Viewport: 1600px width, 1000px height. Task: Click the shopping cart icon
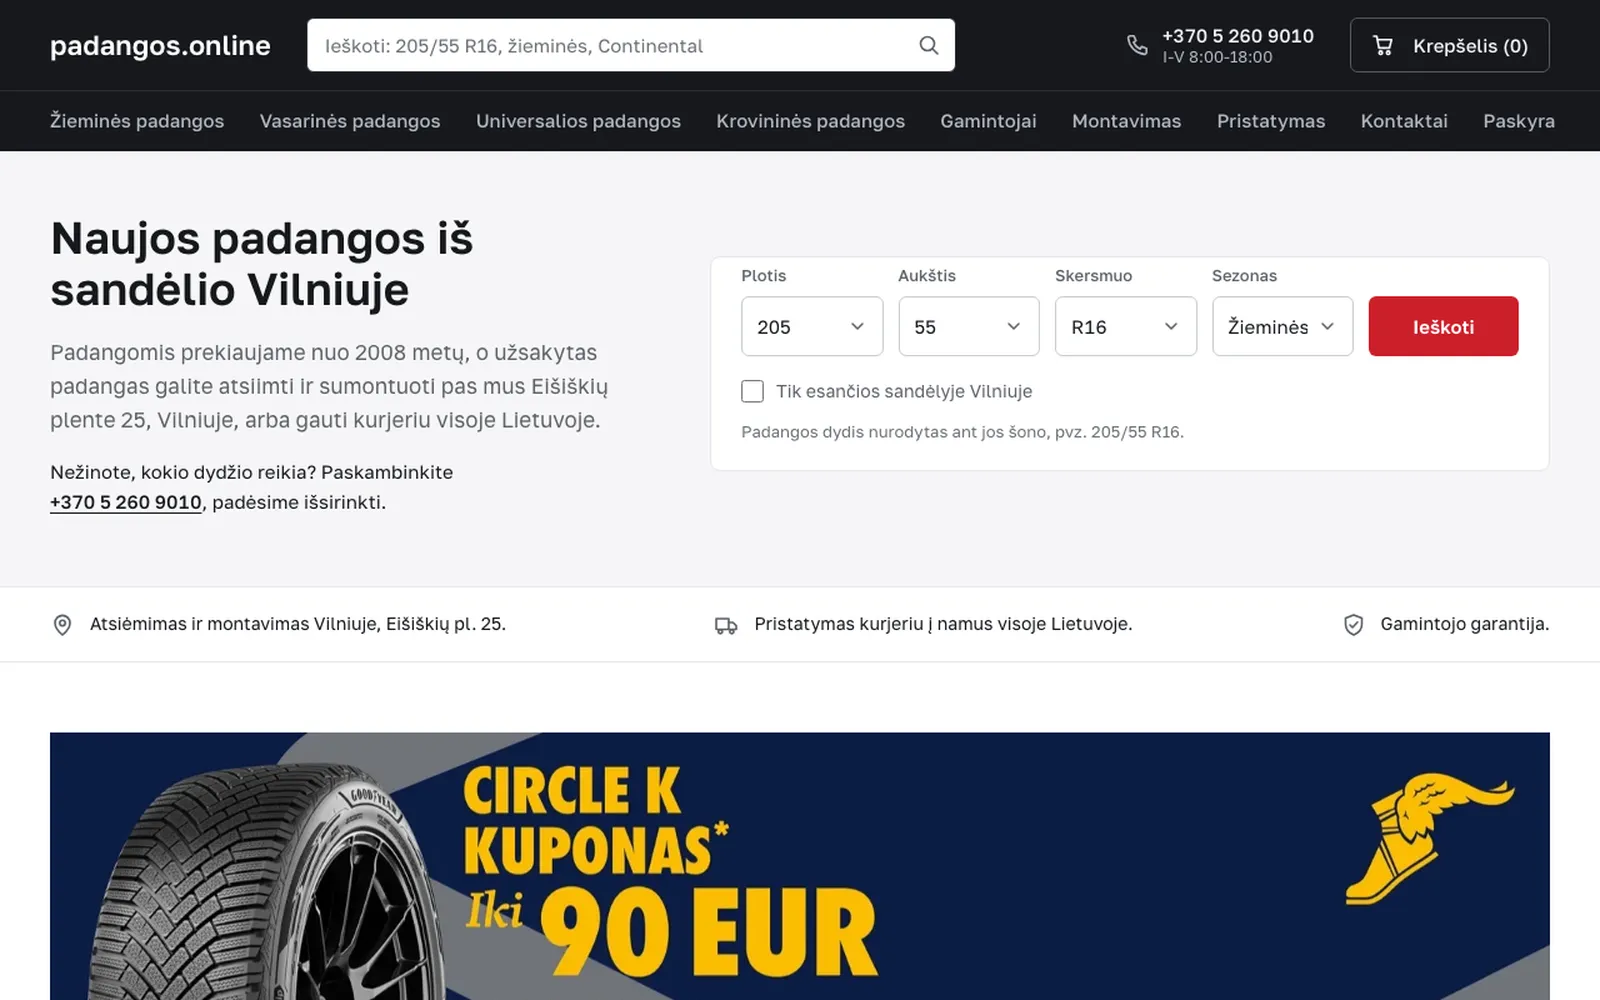(1383, 45)
